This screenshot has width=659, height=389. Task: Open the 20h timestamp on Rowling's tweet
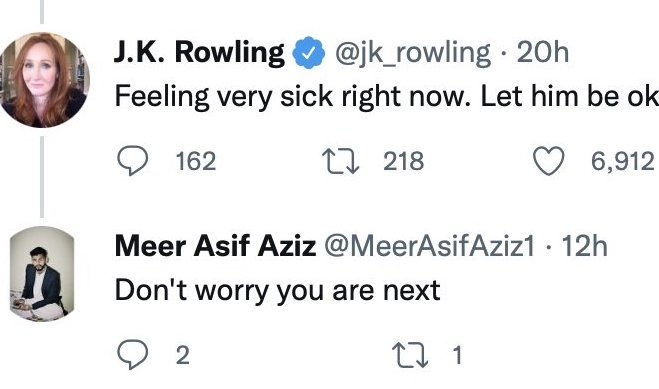coord(543,53)
